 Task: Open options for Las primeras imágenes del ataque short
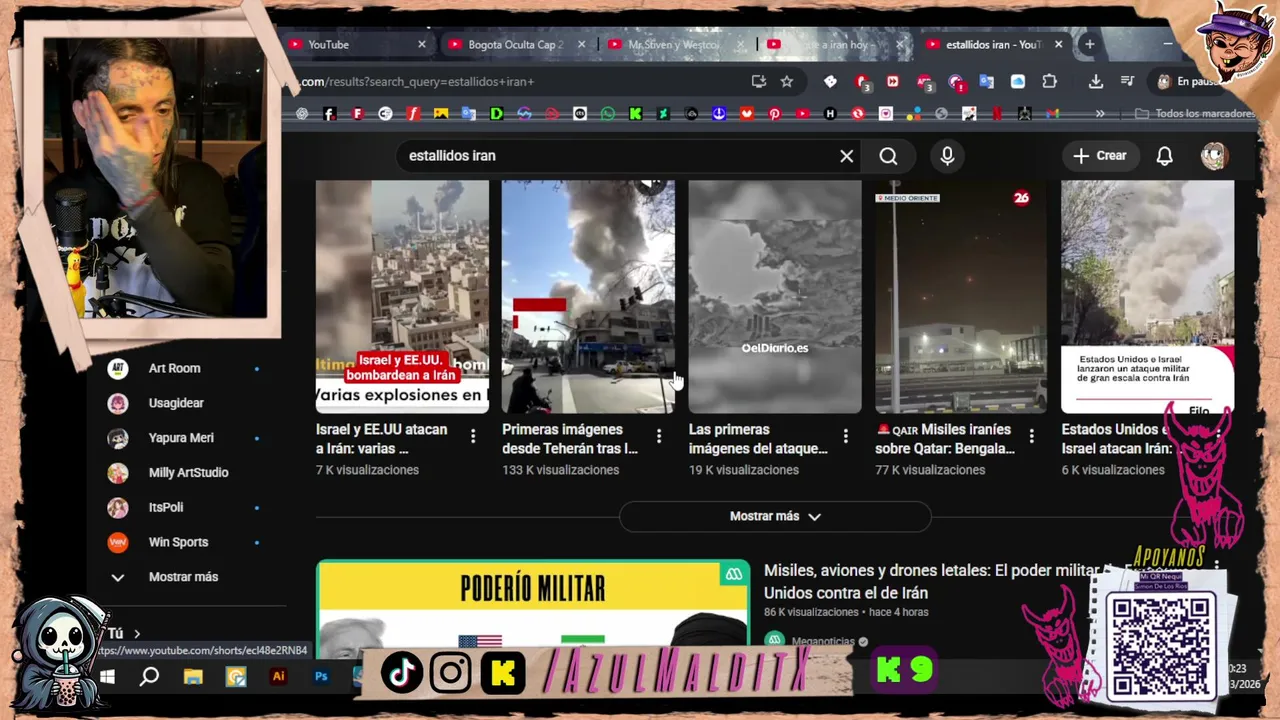tap(845, 436)
